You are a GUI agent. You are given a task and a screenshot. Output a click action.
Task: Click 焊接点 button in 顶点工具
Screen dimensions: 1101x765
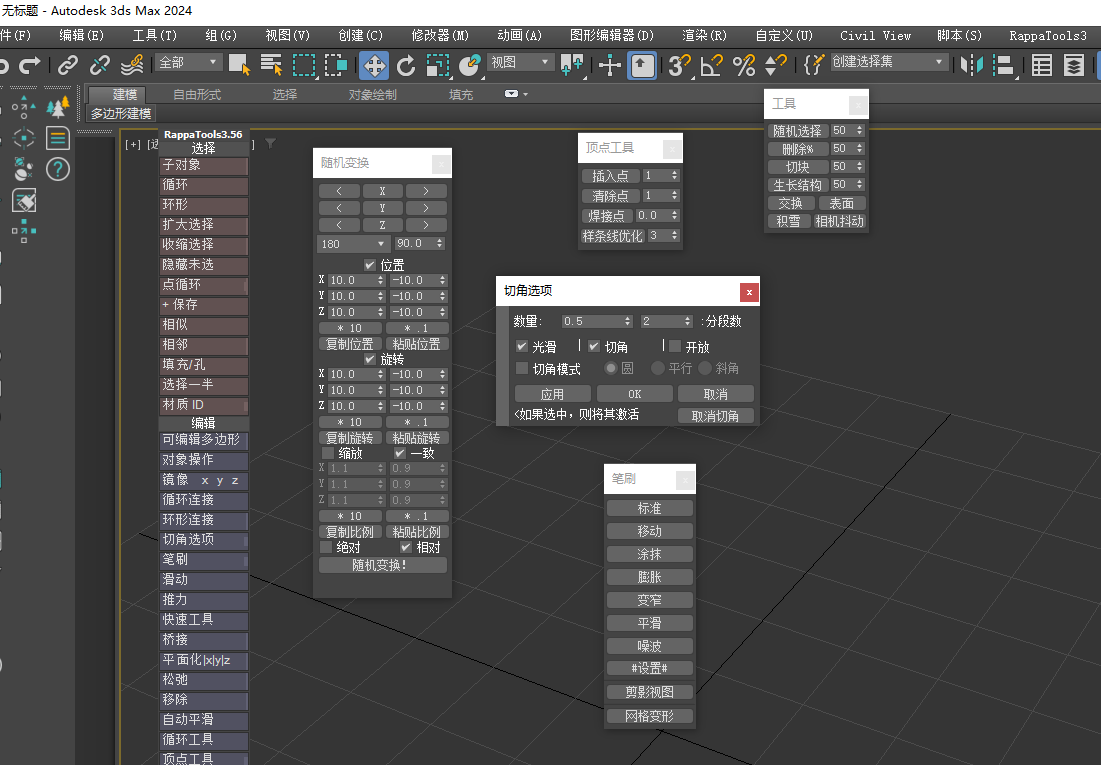tap(607, 216)
